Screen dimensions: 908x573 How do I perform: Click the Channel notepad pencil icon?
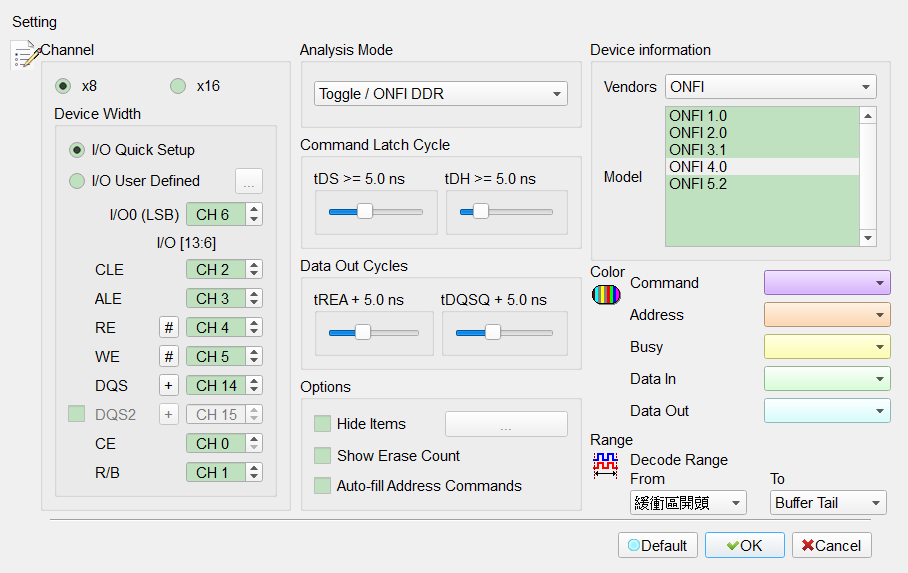point(25,54)
